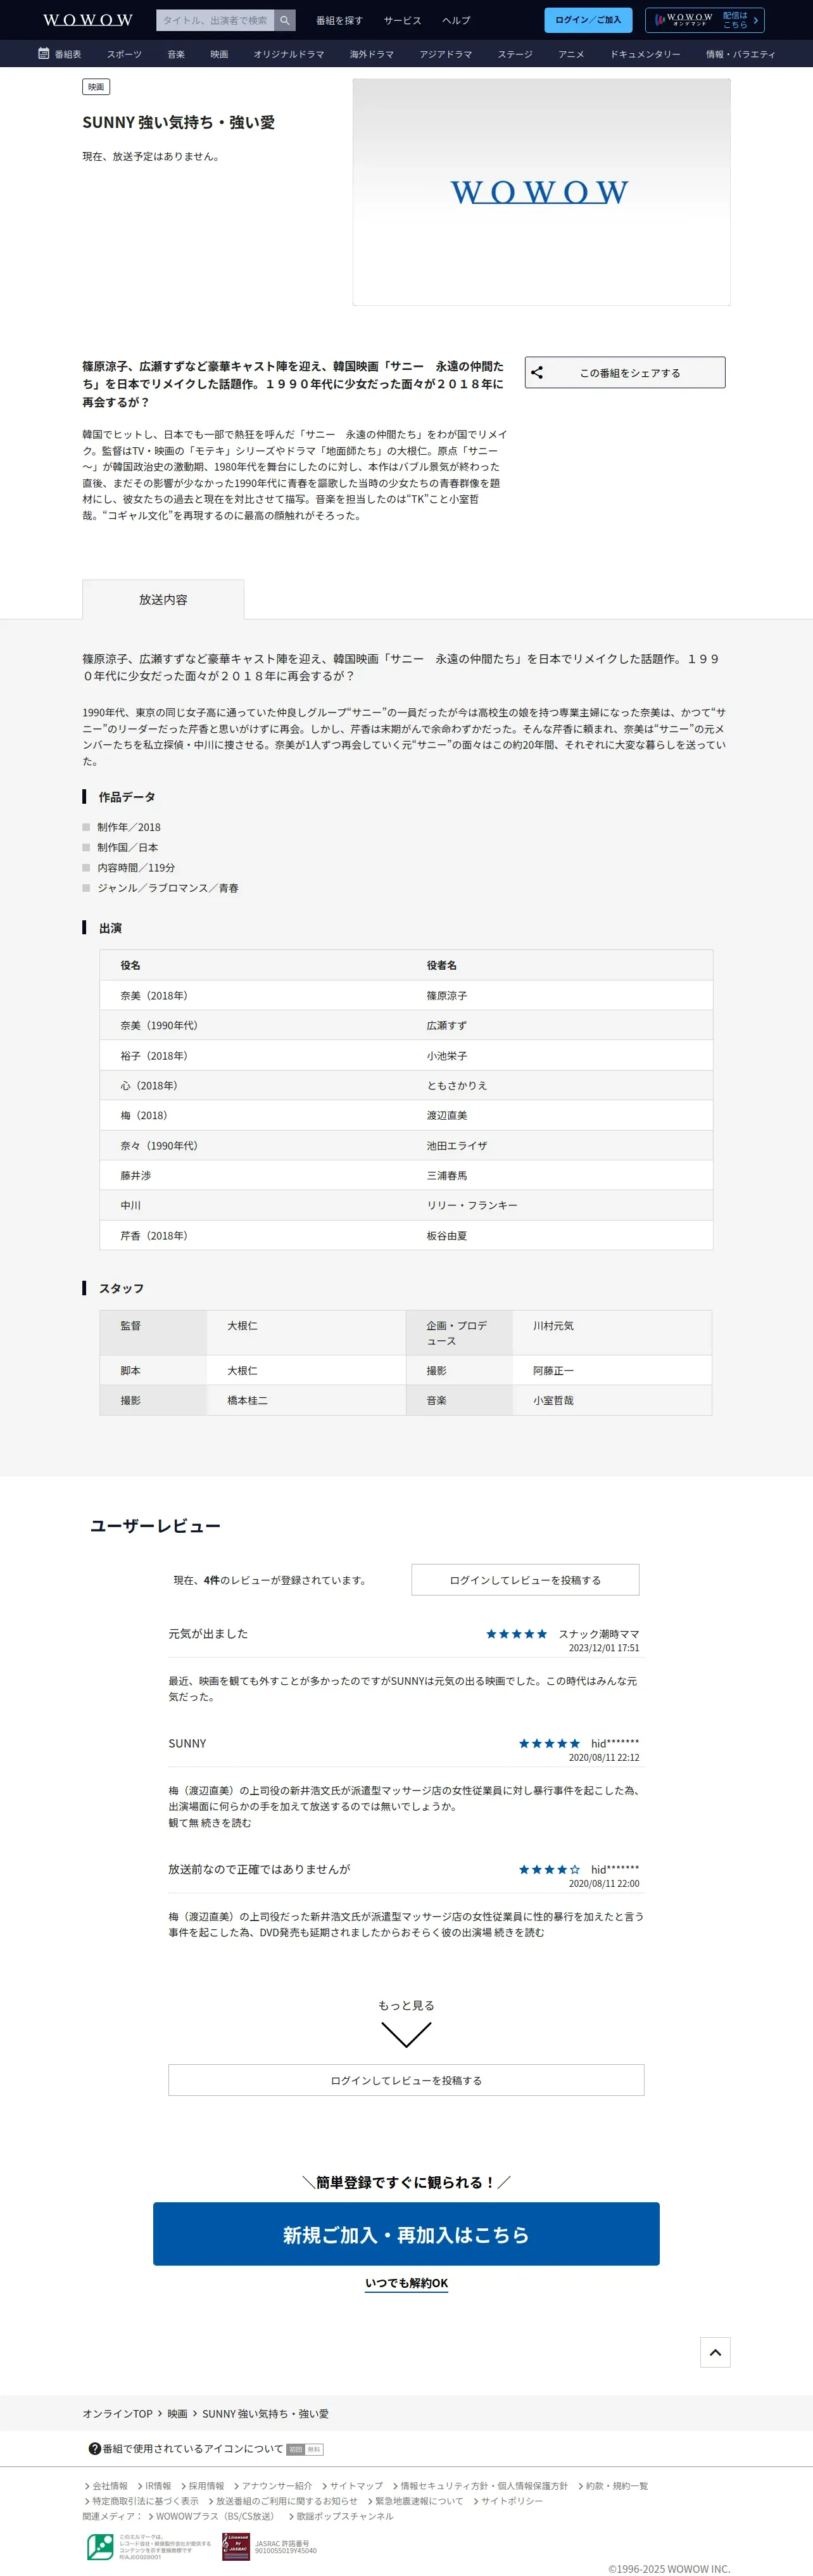Click the green L-mark license icon
813x2576 pixels.
(x=100, y=2547)
